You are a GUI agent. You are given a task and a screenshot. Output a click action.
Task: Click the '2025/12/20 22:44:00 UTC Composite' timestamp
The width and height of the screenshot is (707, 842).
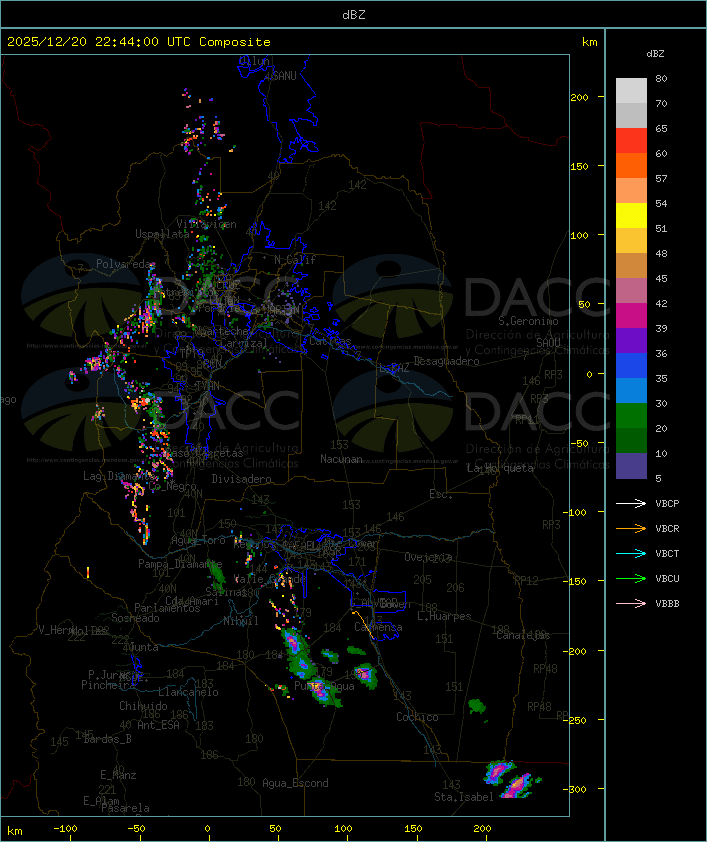pyautogui.click(x=139, y=42)
